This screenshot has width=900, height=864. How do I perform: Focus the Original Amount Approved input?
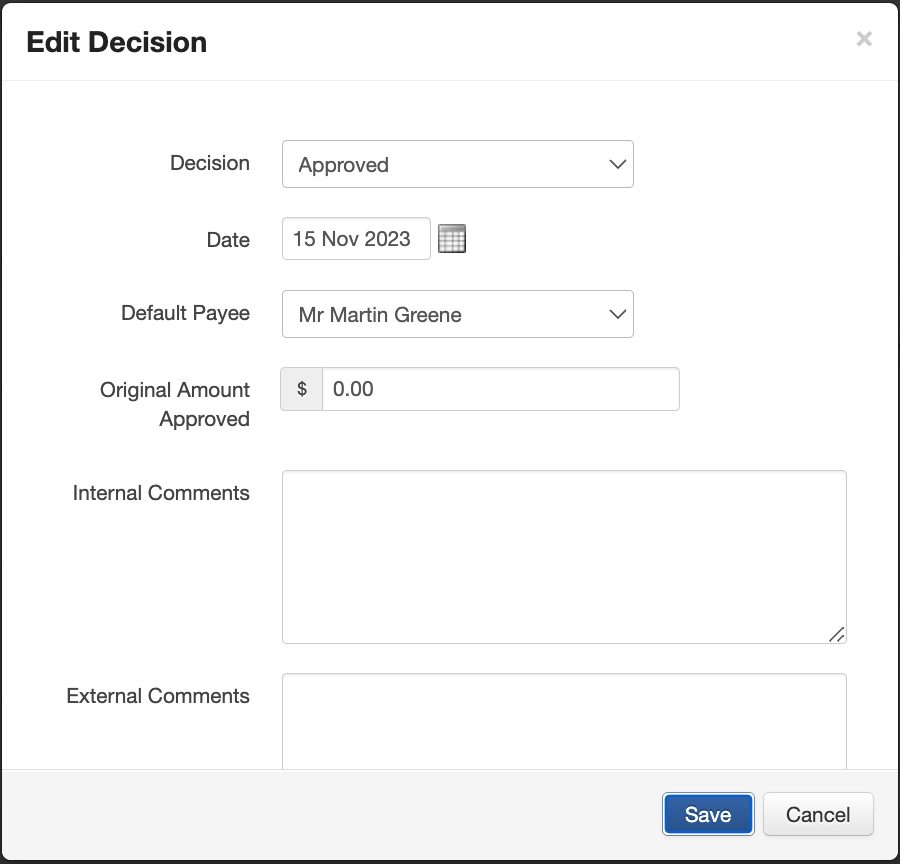tap(500, 389)
